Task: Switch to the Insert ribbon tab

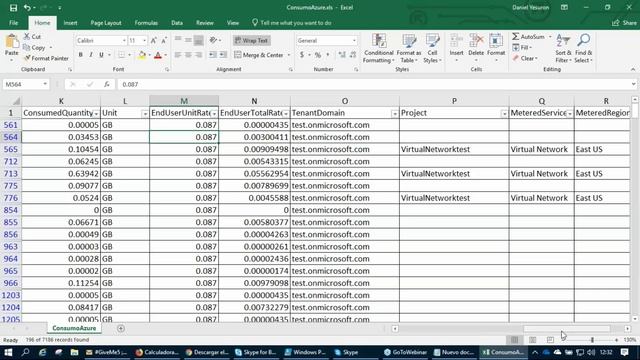Action: point(70,23)
